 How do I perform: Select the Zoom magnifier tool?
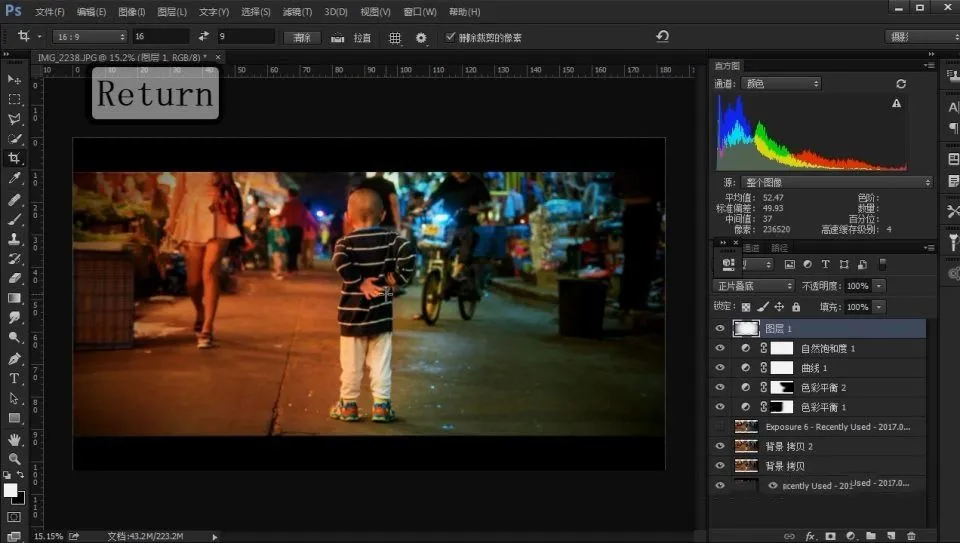[14, 458]
